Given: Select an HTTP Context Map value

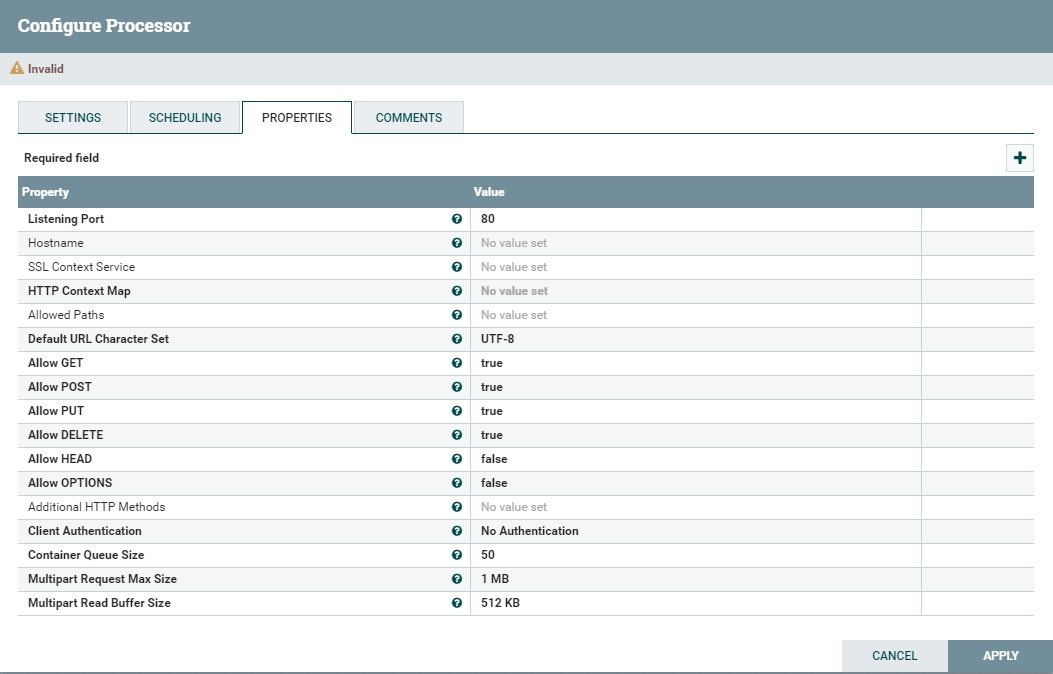Looking at the screenshot, I should click(696, 291).
